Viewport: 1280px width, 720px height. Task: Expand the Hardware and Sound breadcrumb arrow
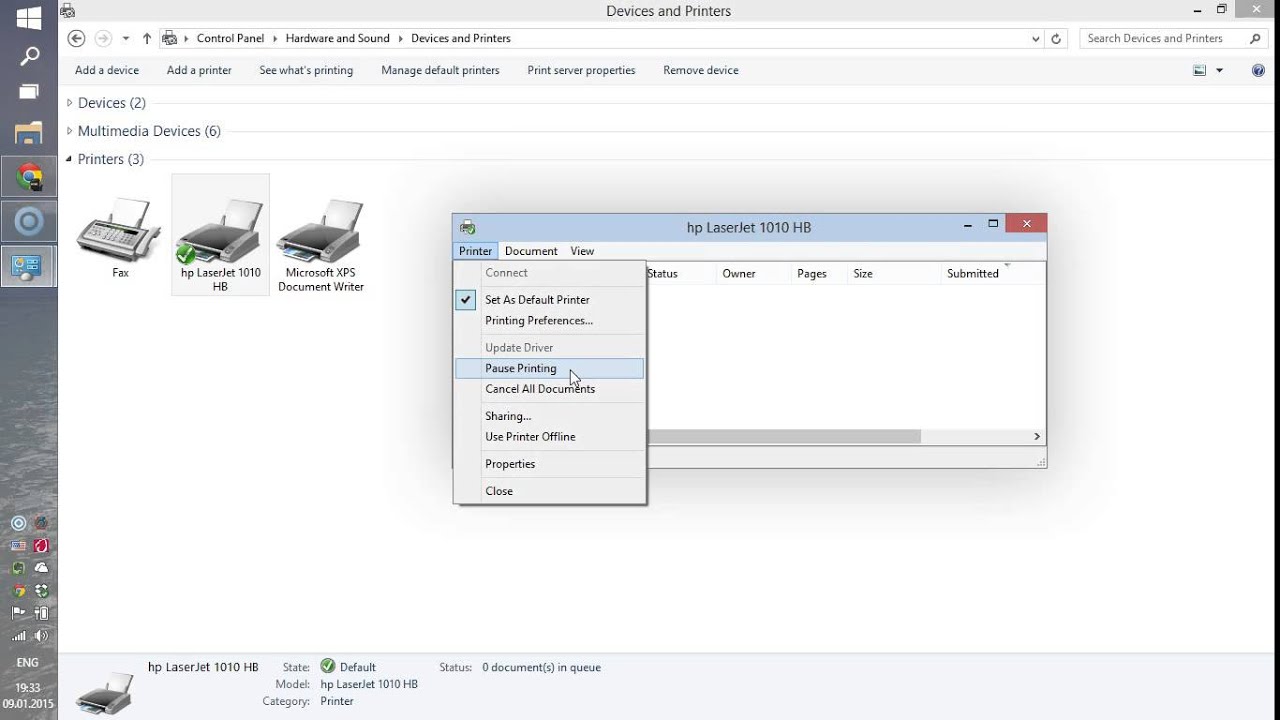tap(400, 38)
